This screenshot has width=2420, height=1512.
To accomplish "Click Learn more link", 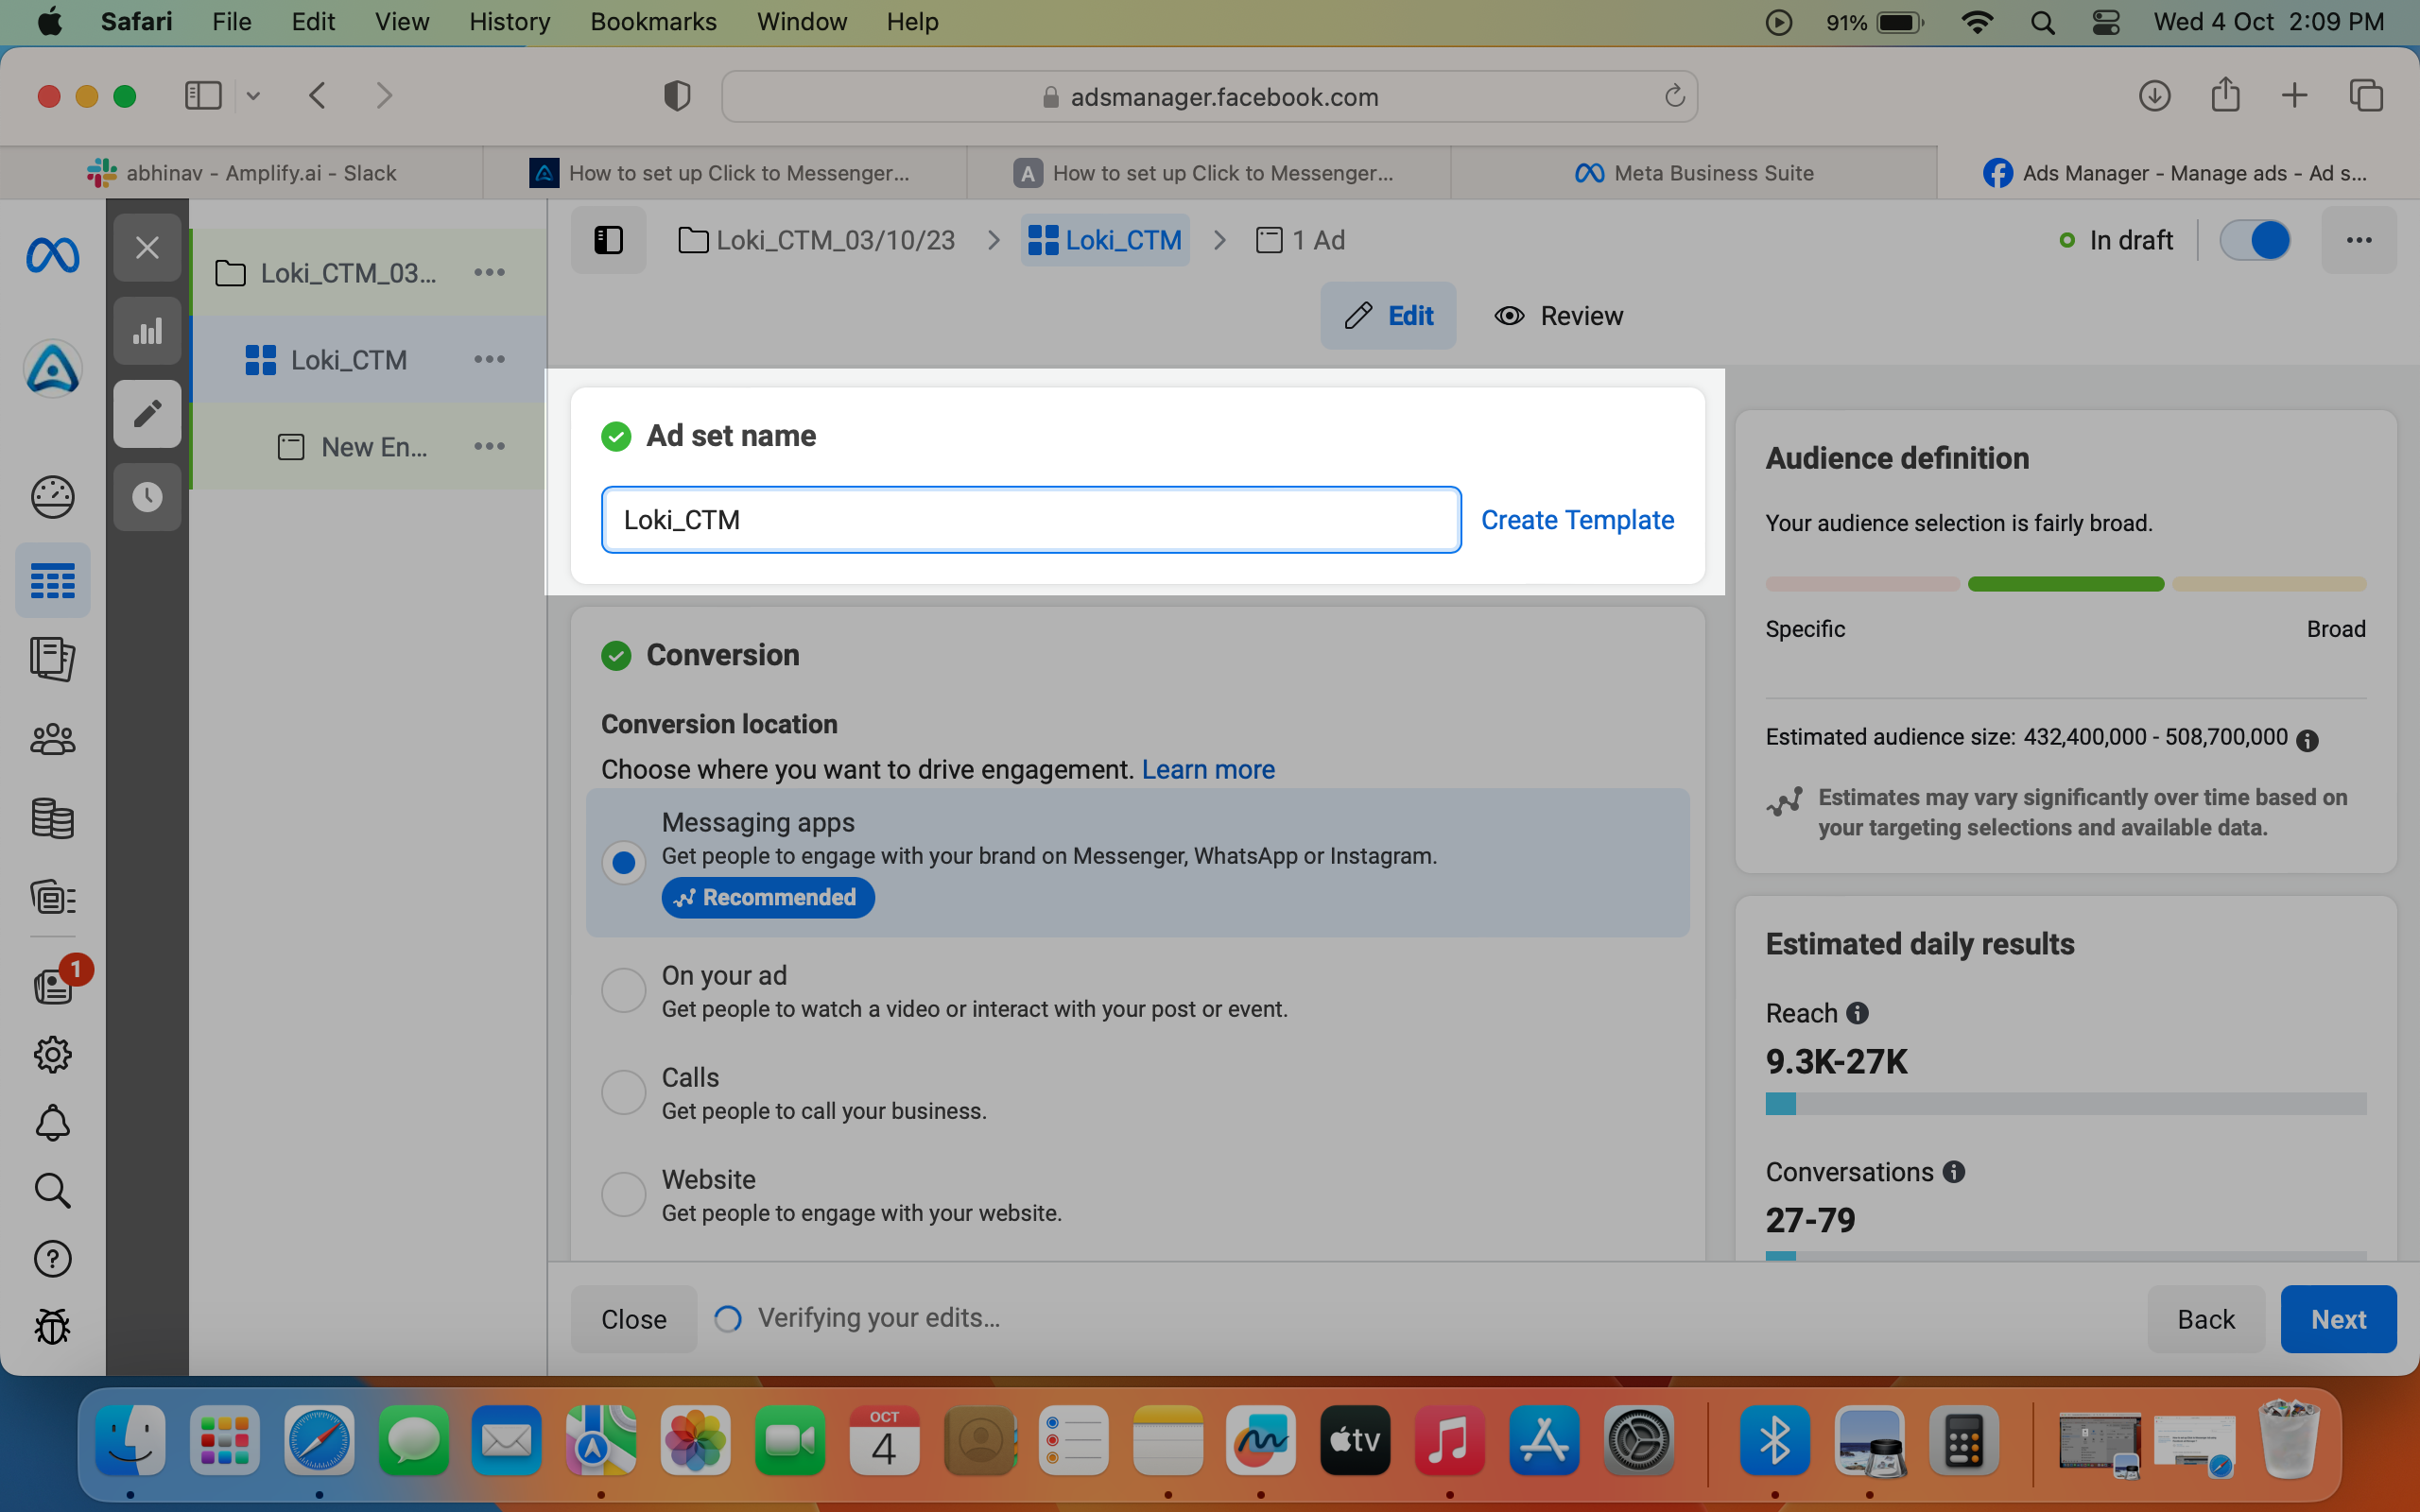I will click(1208, 769).
